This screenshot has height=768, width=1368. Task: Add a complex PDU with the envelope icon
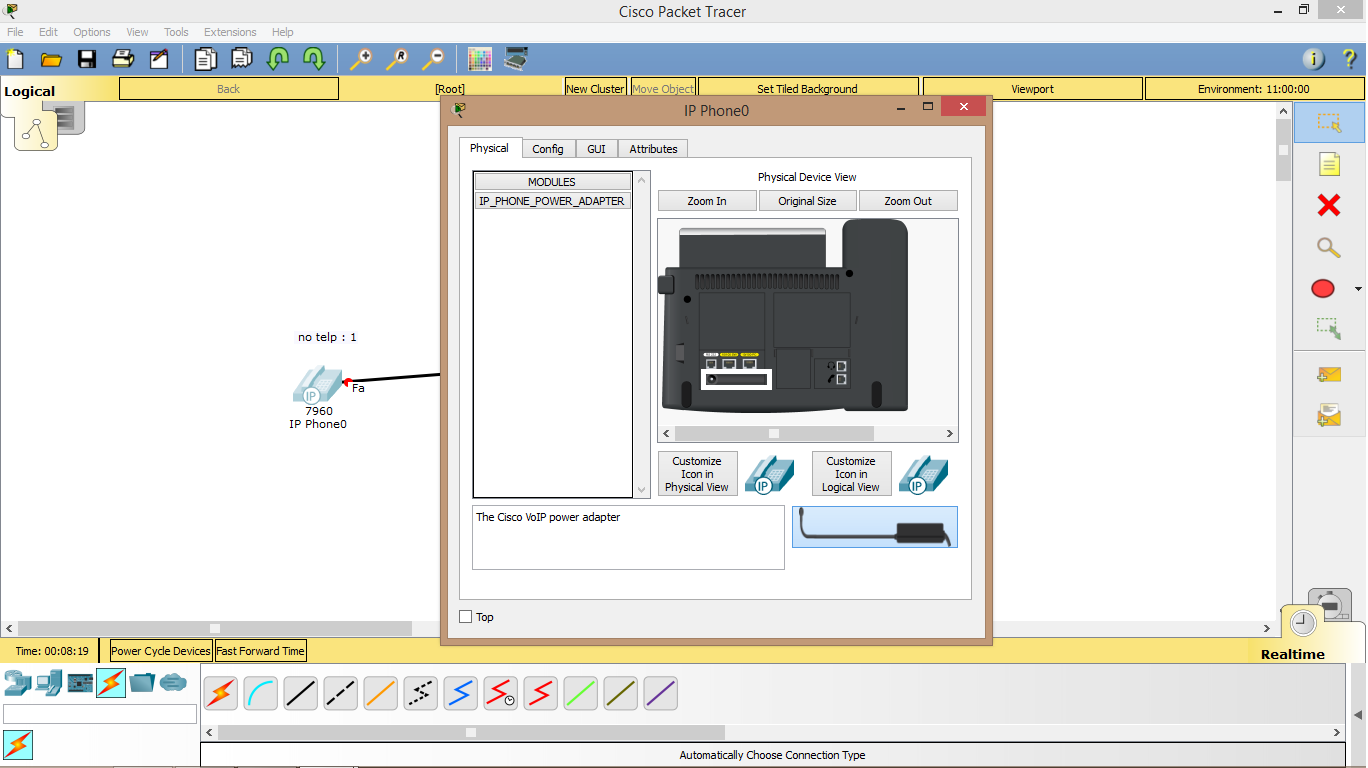coord(1329,414)
